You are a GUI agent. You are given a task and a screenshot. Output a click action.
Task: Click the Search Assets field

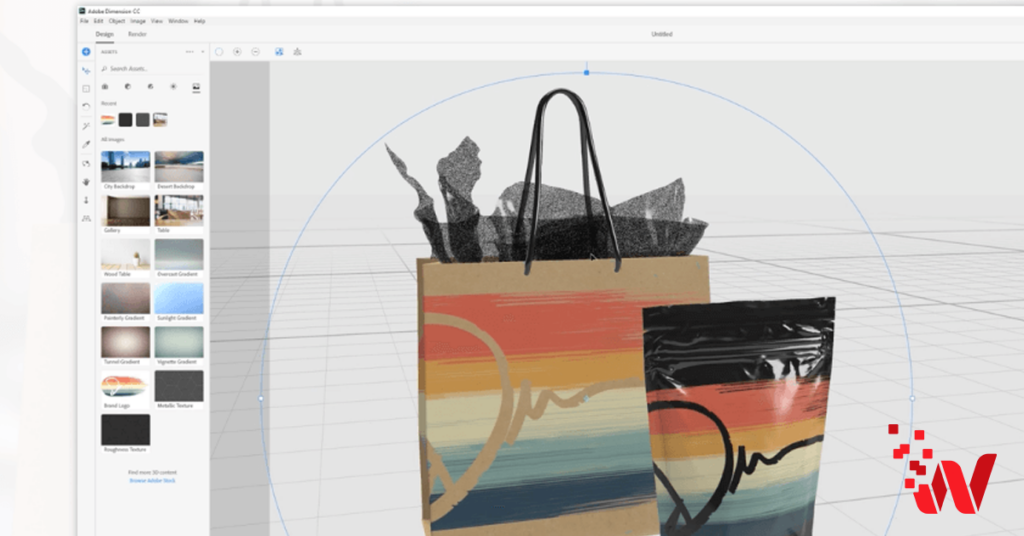[x=150, y=69]
